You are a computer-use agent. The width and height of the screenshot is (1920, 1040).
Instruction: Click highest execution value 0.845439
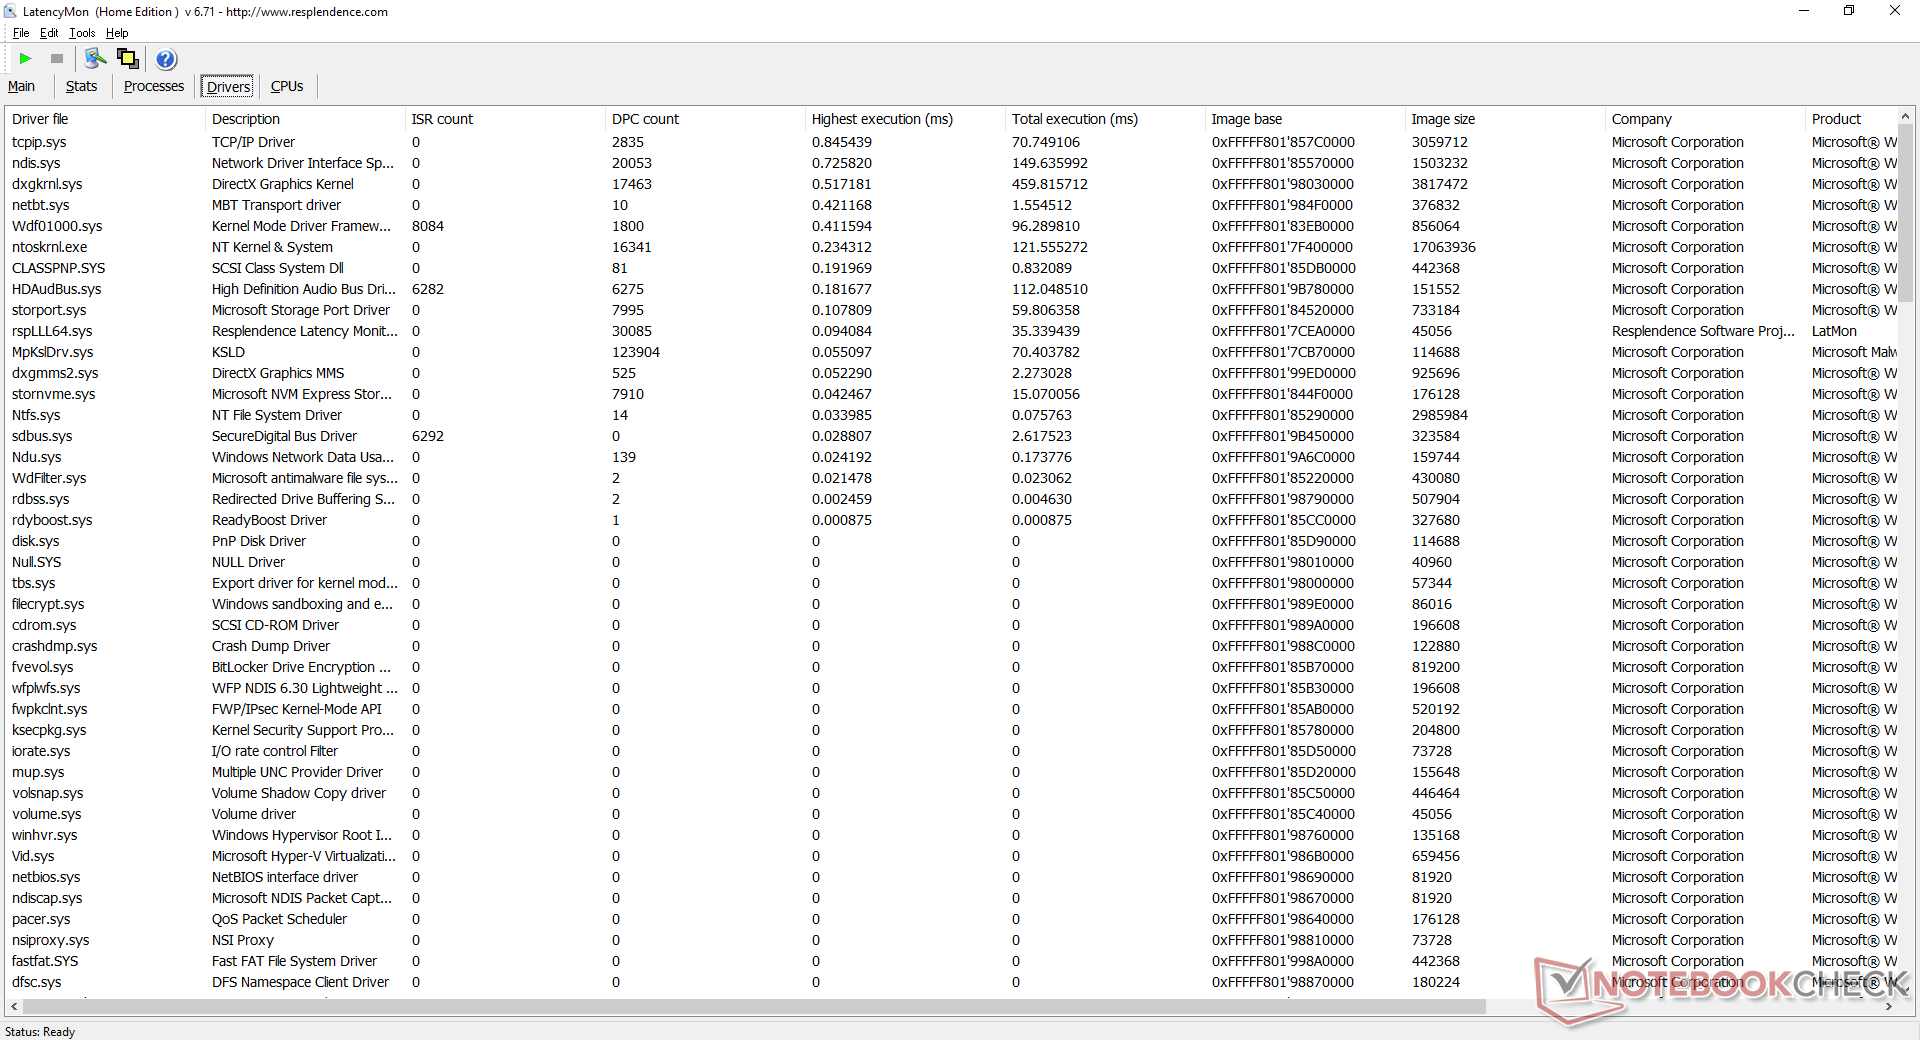coord(842,142)
